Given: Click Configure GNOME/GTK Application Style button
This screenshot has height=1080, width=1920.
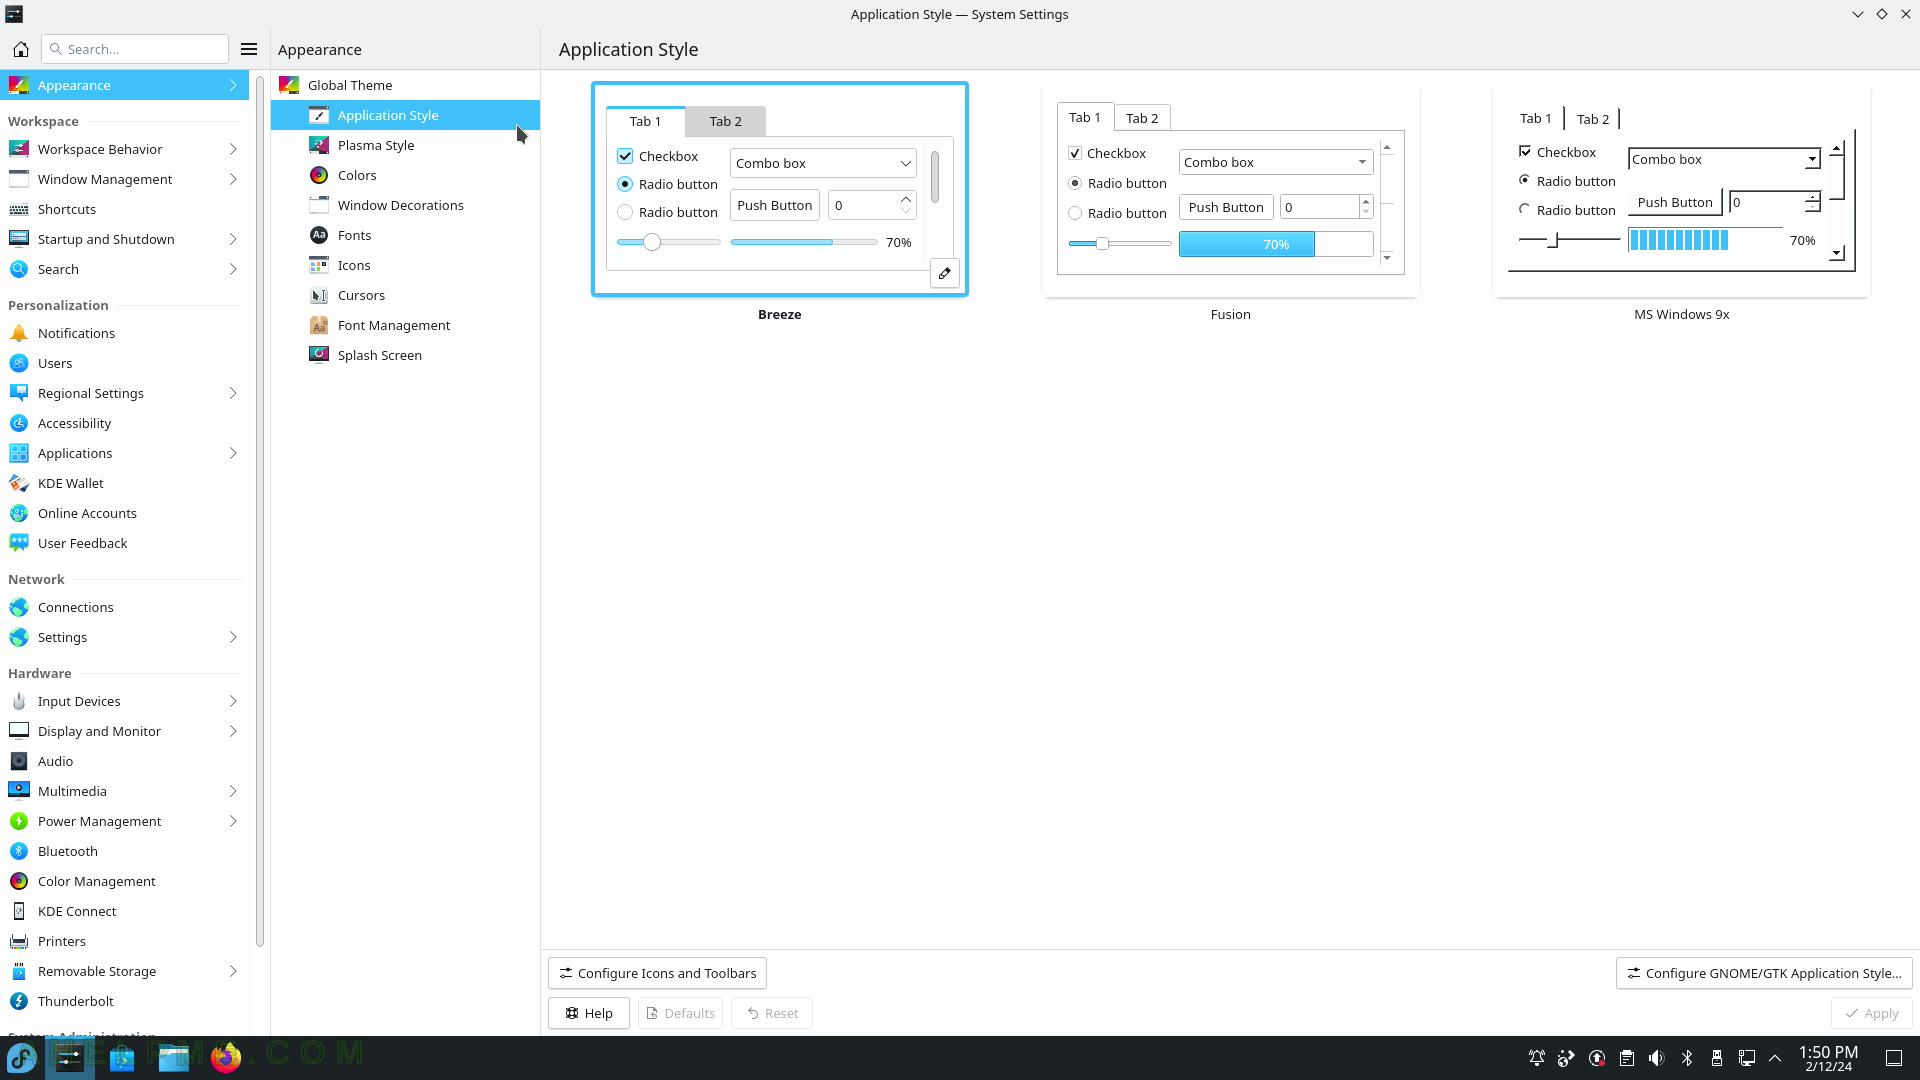Looking at the screenshot, I should pyautogui.click(x=1764, y=973).
